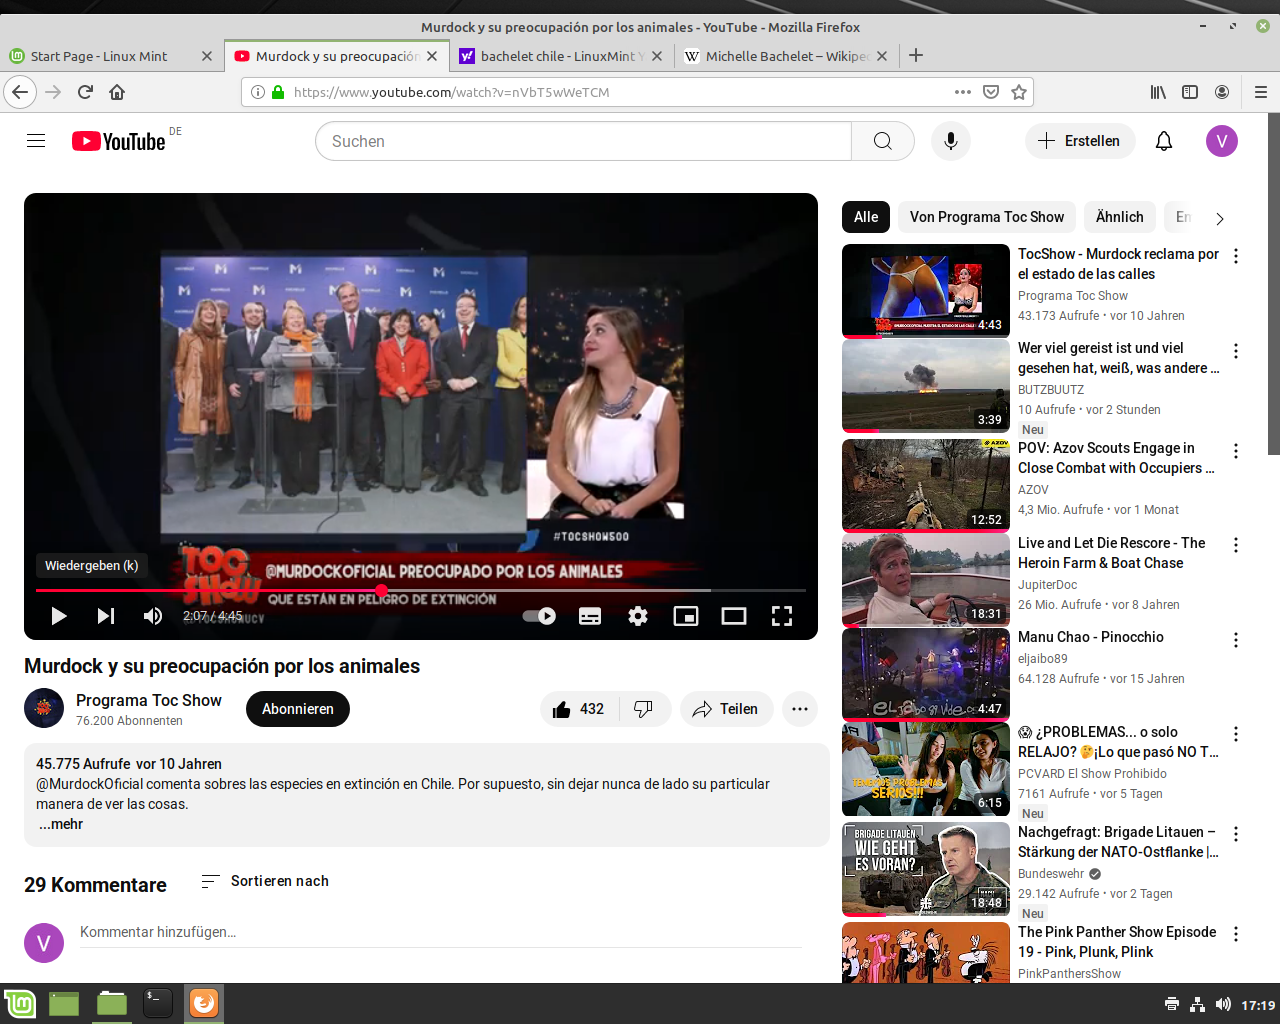
Task: Bookmark this page with star
Action: [x=1019, y=92]
